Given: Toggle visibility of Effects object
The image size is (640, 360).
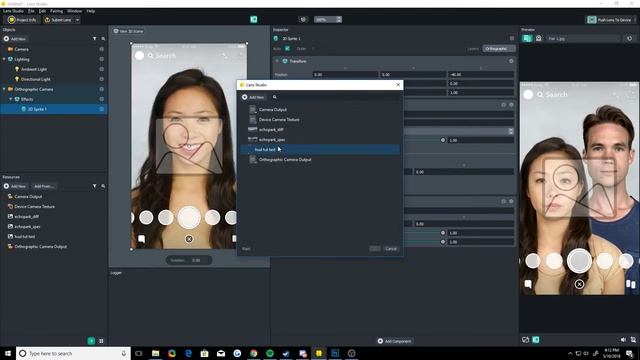Looking at the screenshot, I should click(x=102, y=99).
